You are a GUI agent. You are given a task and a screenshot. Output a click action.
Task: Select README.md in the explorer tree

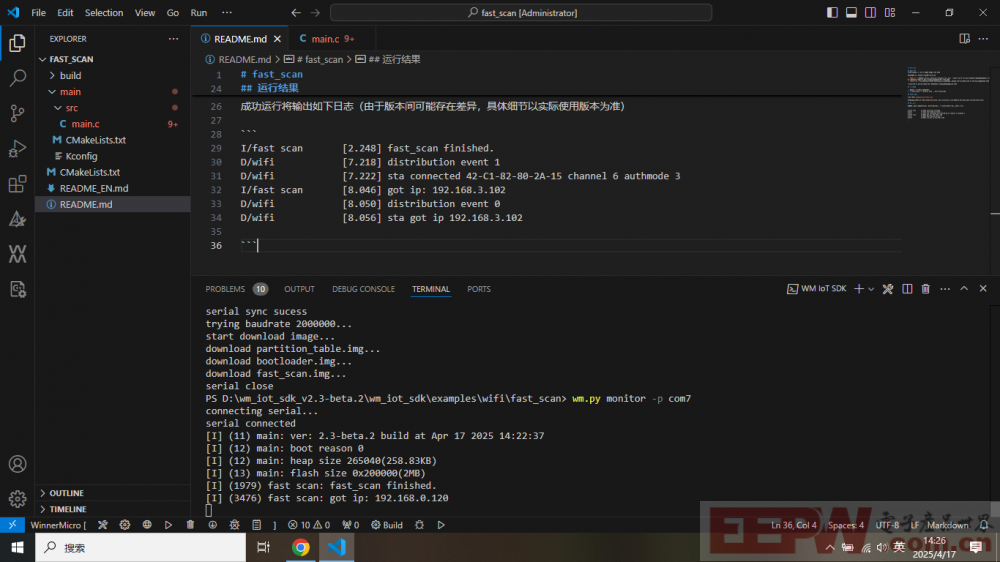click(x=113, y=204)
